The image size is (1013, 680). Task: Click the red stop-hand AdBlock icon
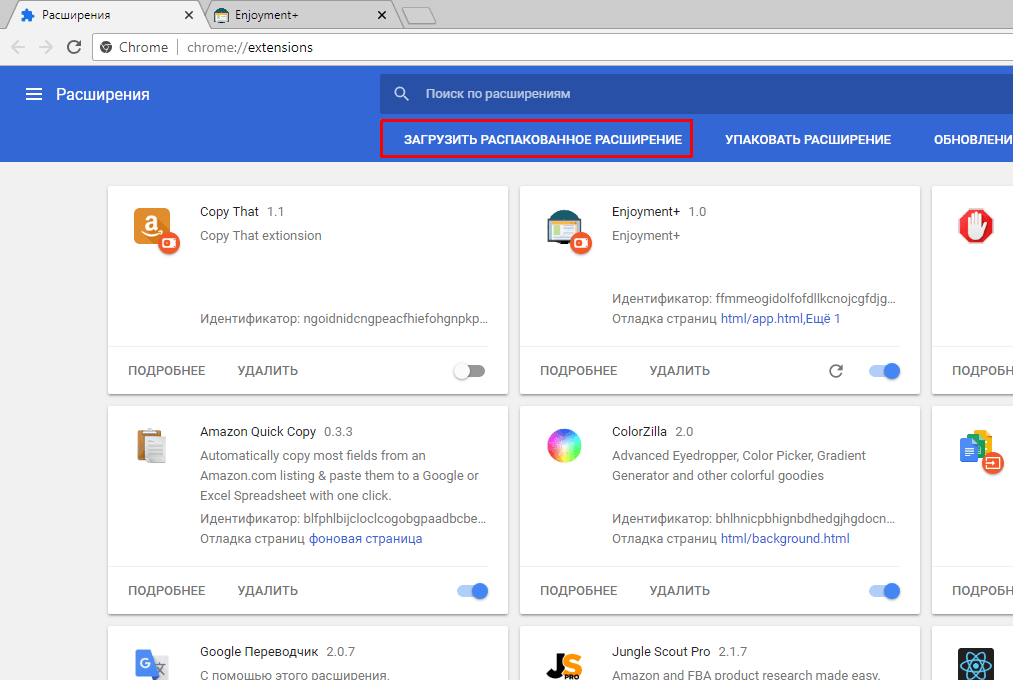[x=976, y=226]
